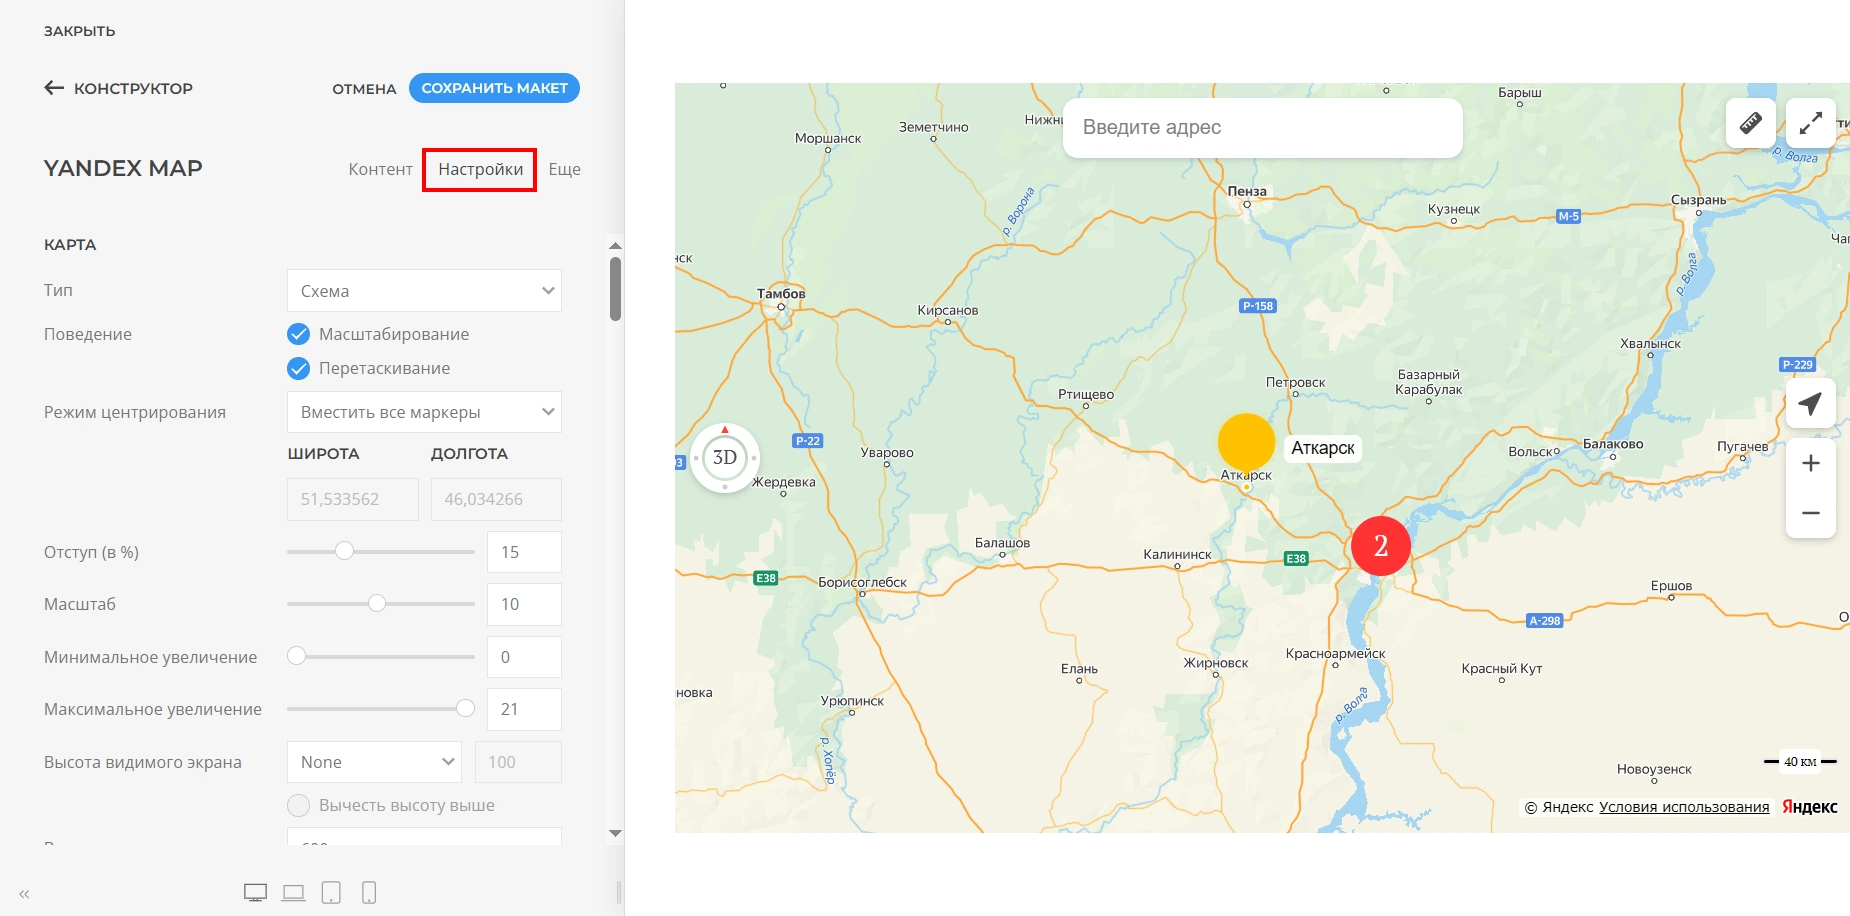Click the Масштаб slider handle

(x=377, y=603)
